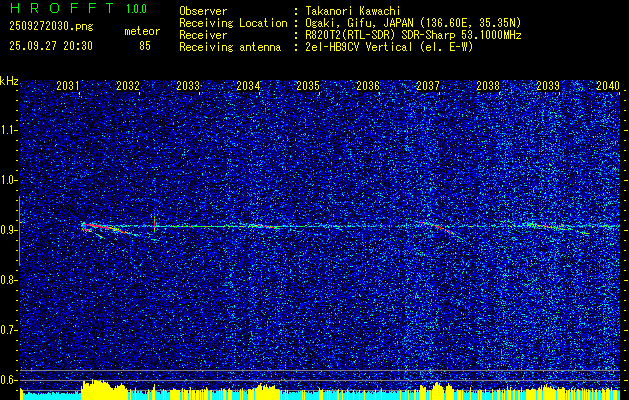Click the 0.8 frequency axis label

pyautogui.click(x=9, y=280)
